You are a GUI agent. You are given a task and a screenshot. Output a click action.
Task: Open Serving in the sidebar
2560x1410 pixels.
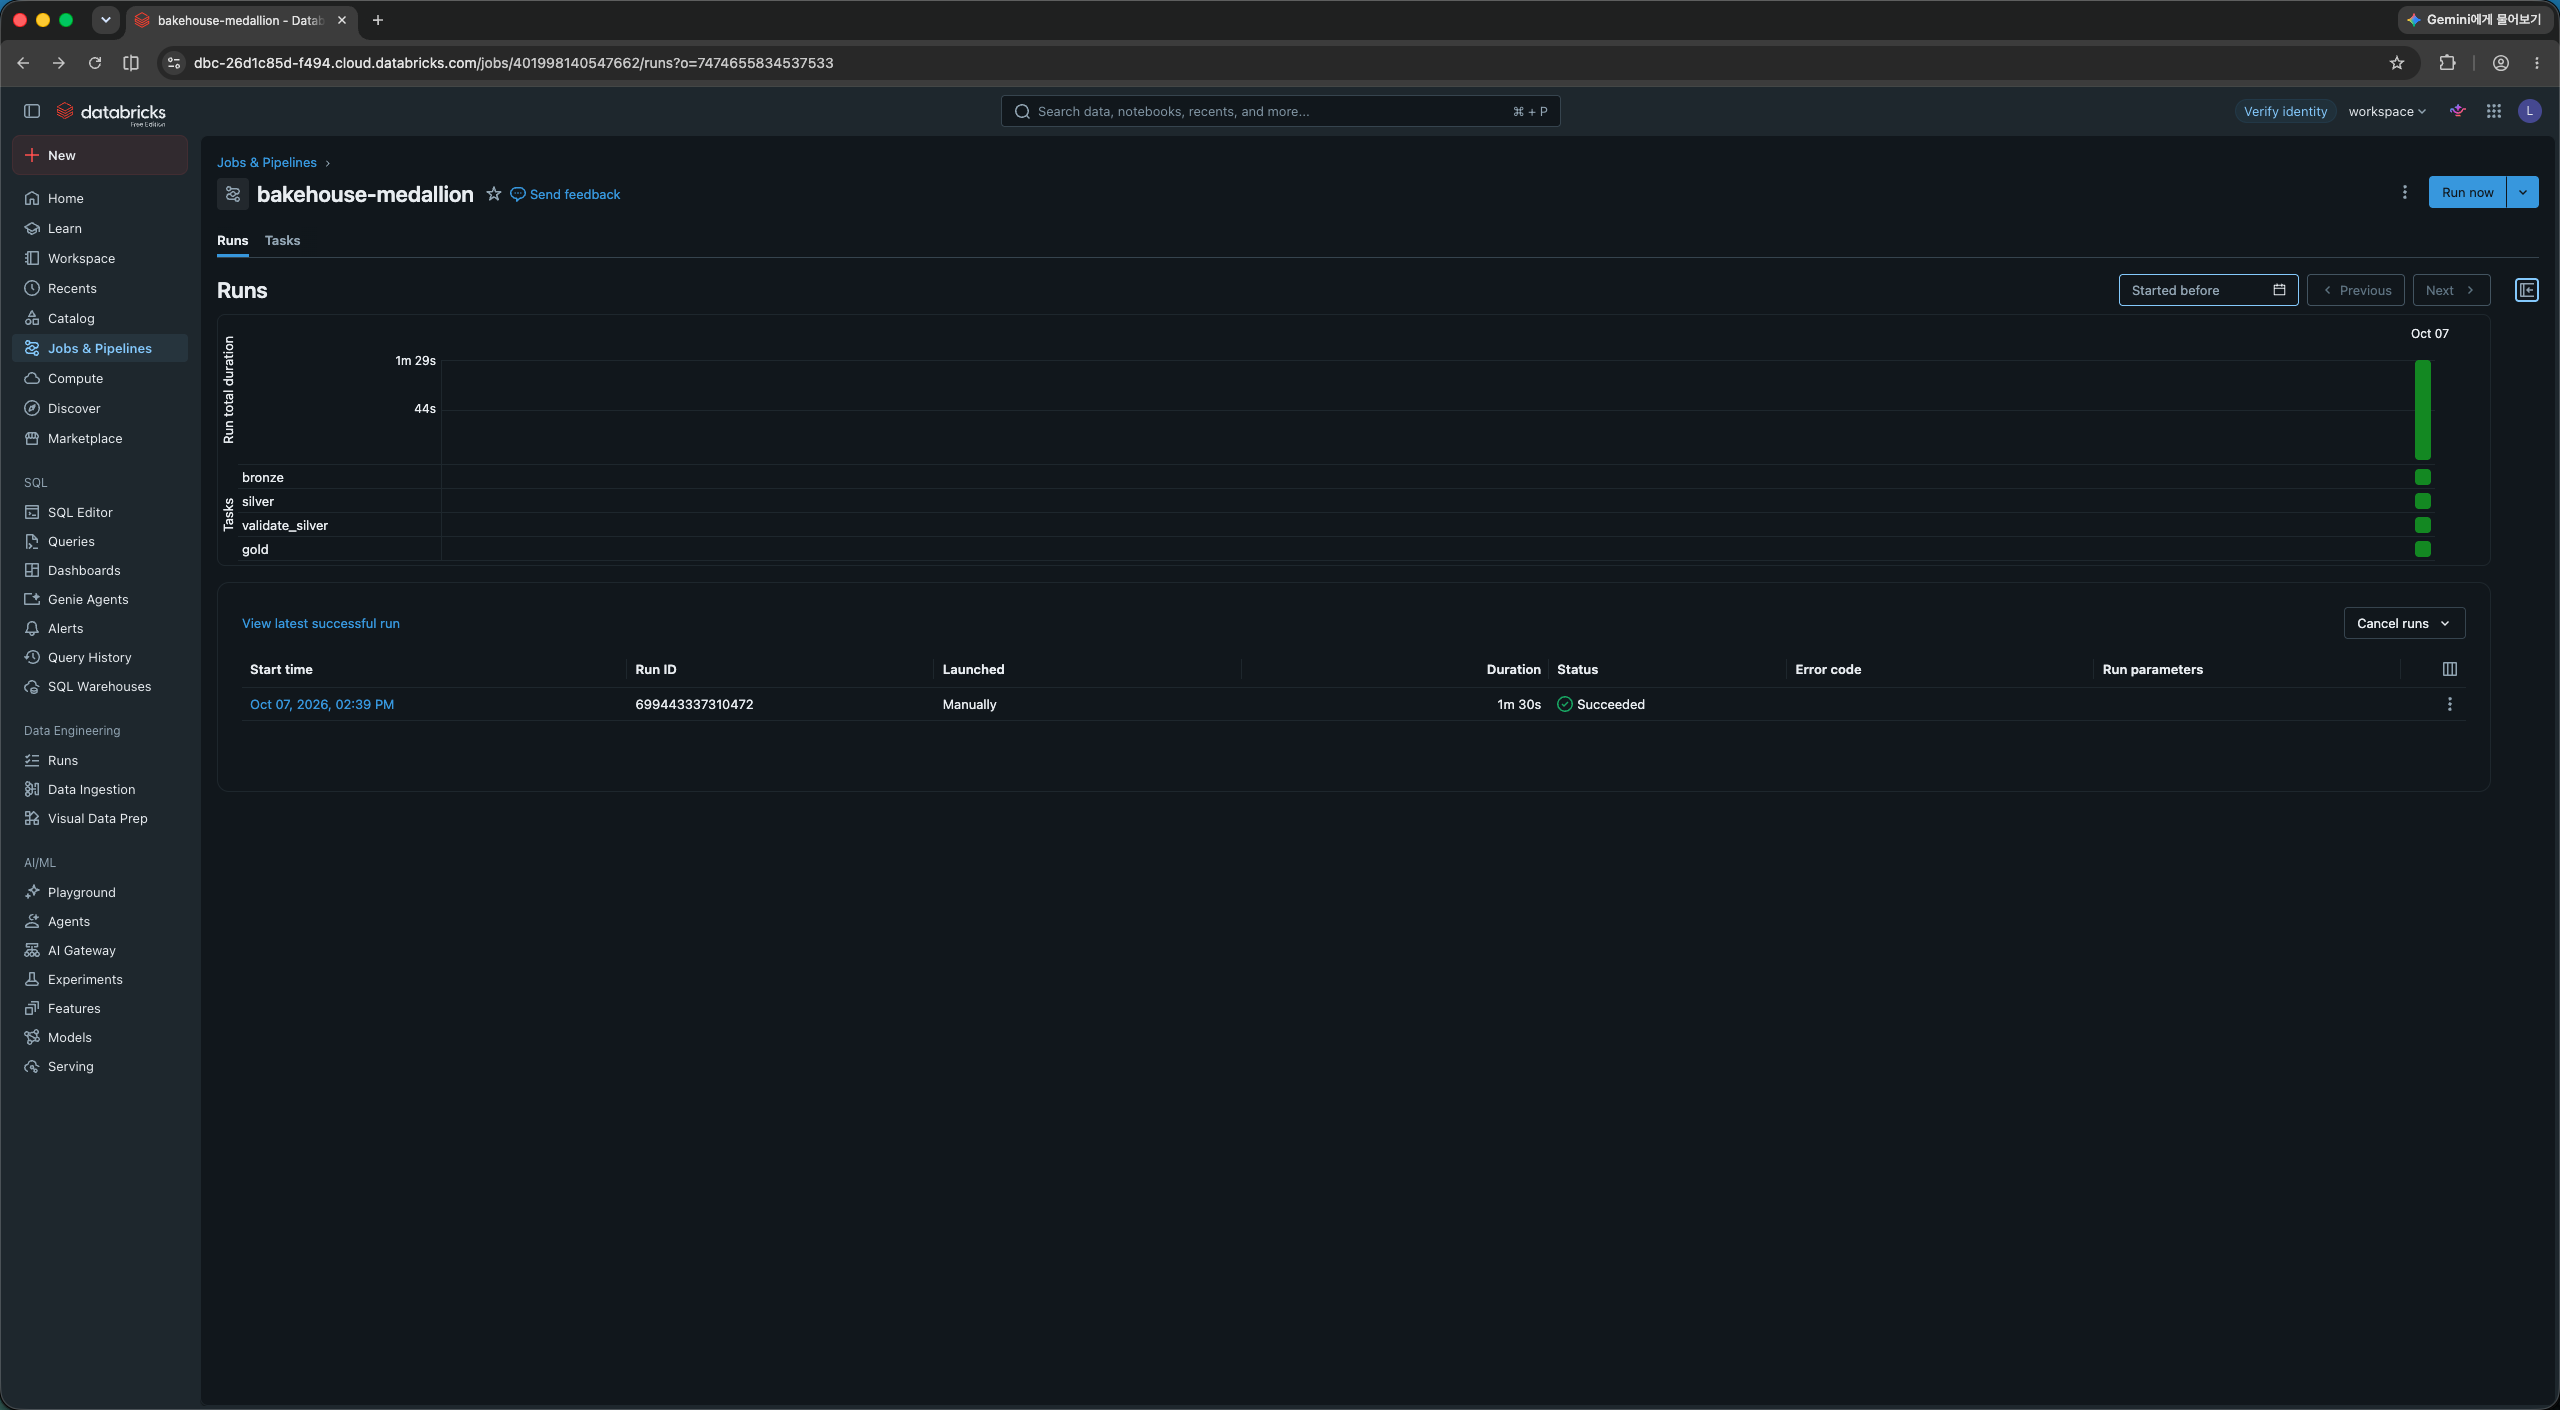pyautogui.click(x=99, y=1066)
